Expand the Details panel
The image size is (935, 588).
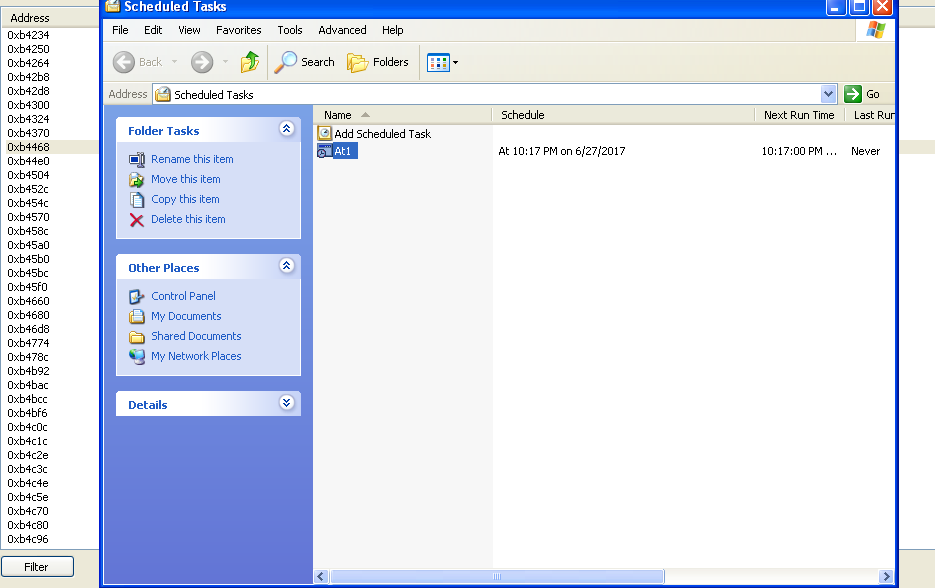(286, 403)
